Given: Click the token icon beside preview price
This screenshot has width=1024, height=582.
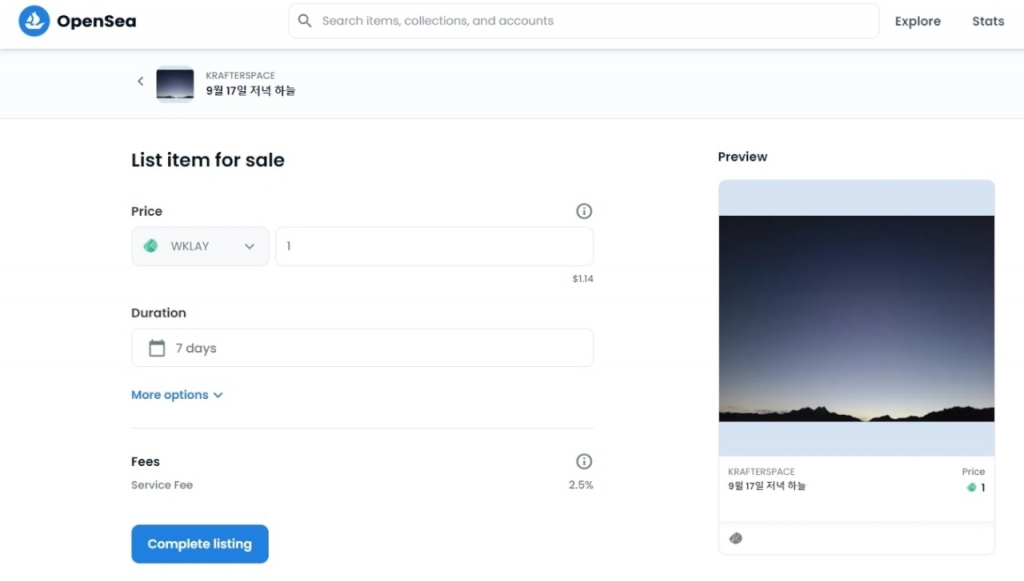Looking at the screenshot, I should point(970,487).
